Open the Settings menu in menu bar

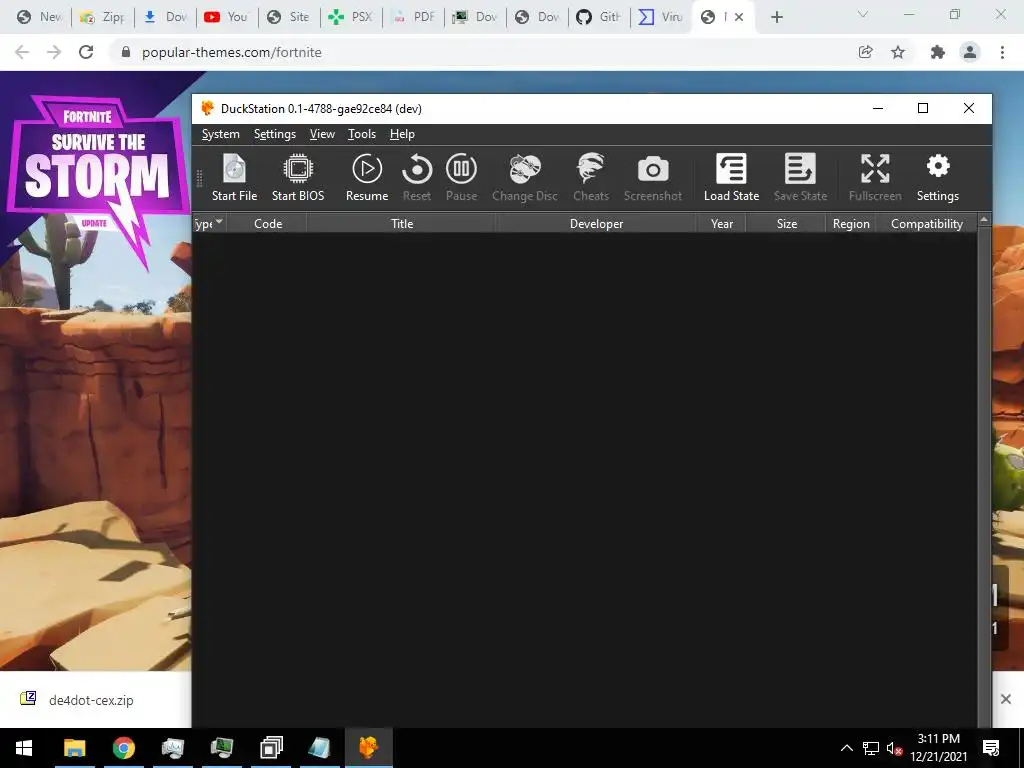click(274, 134)
